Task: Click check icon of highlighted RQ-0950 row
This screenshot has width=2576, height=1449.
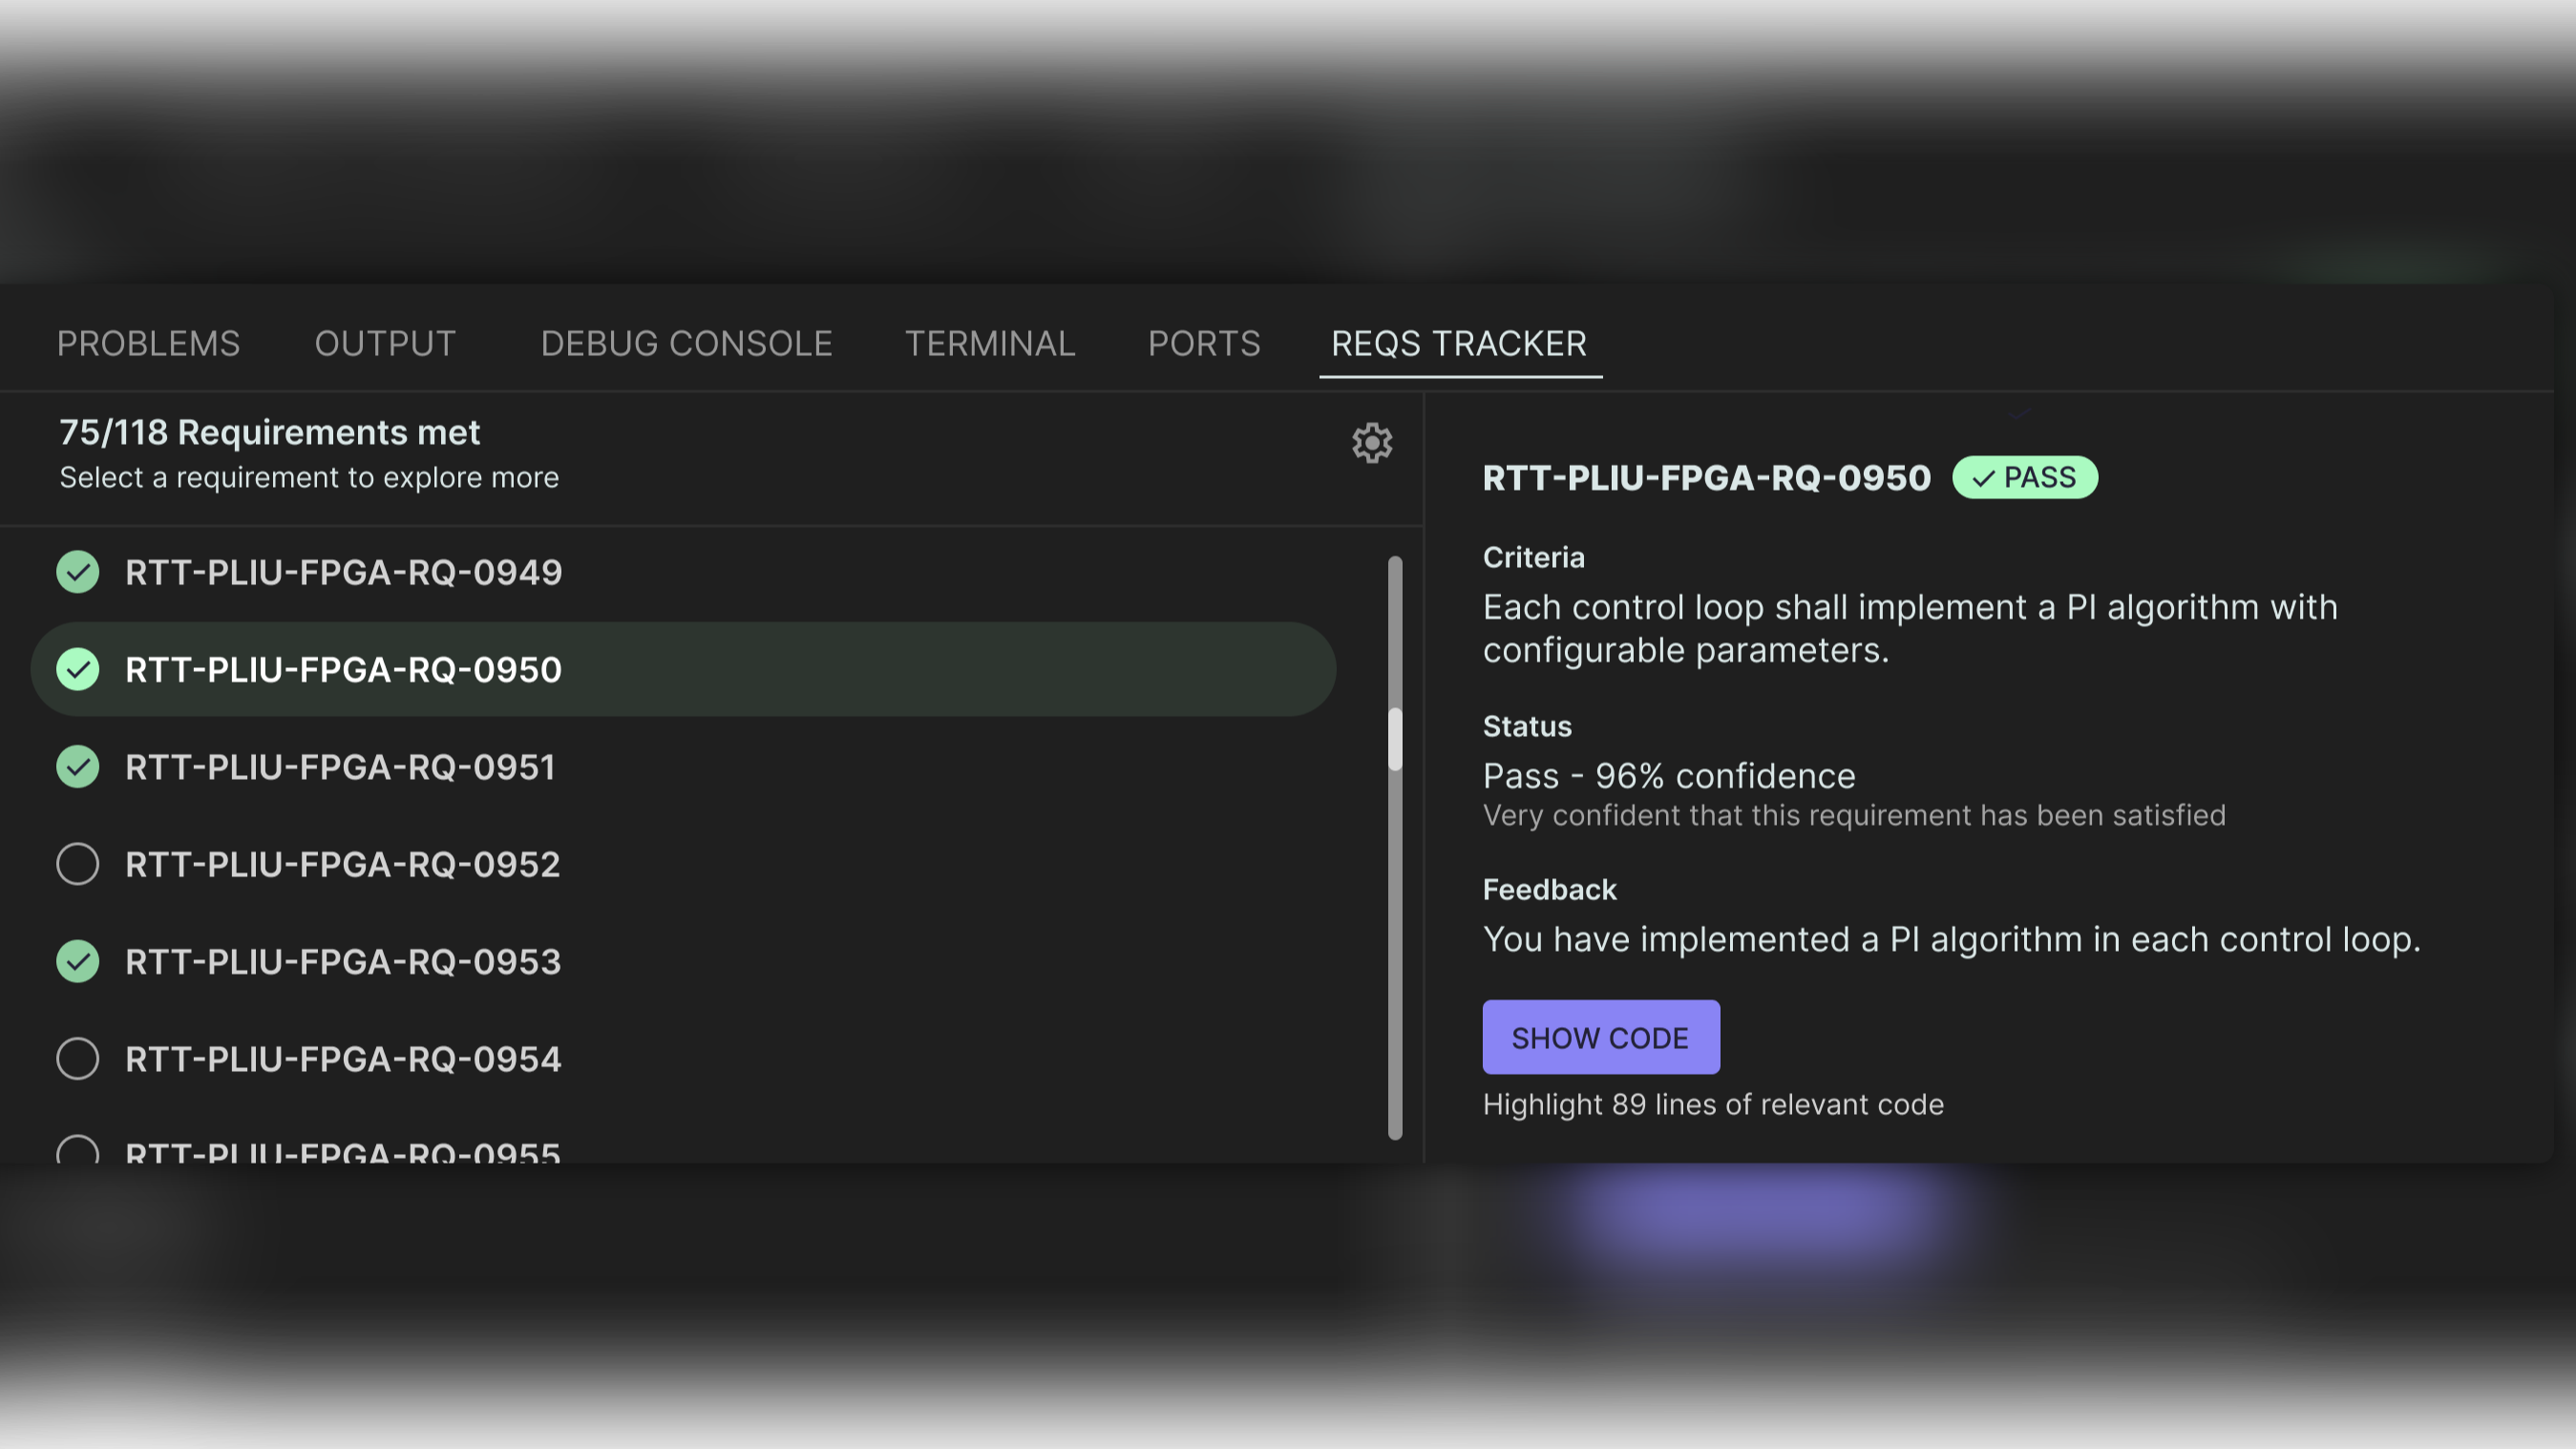Action: point(78,669)
